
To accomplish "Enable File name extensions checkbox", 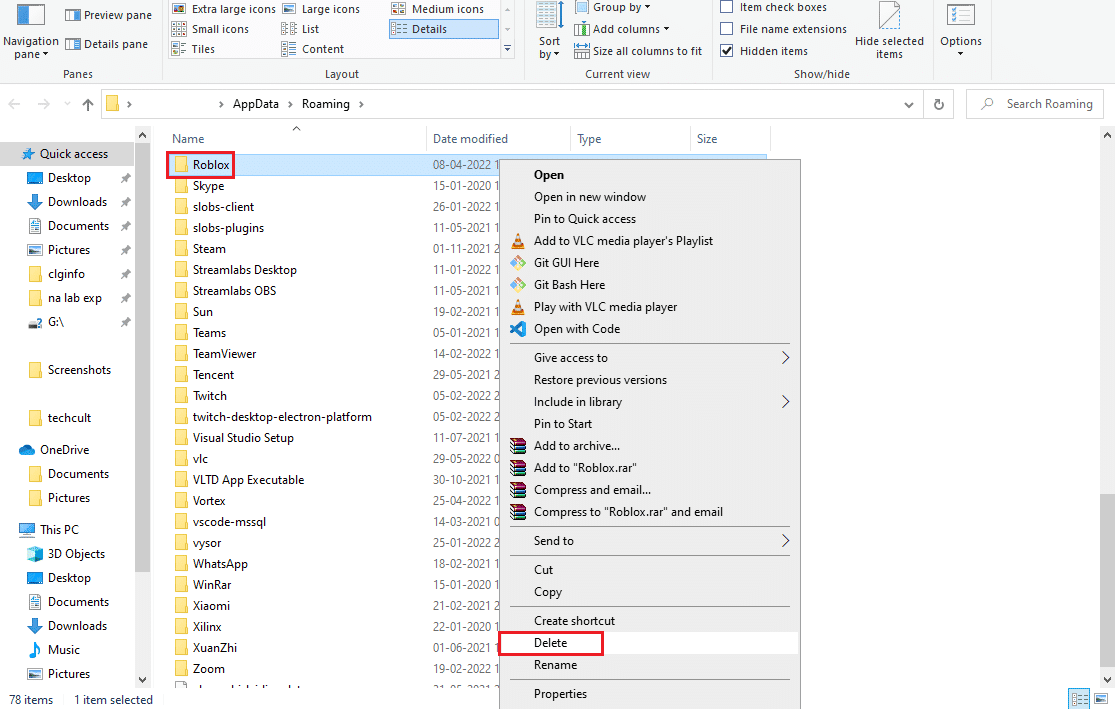I will [784, 29].
